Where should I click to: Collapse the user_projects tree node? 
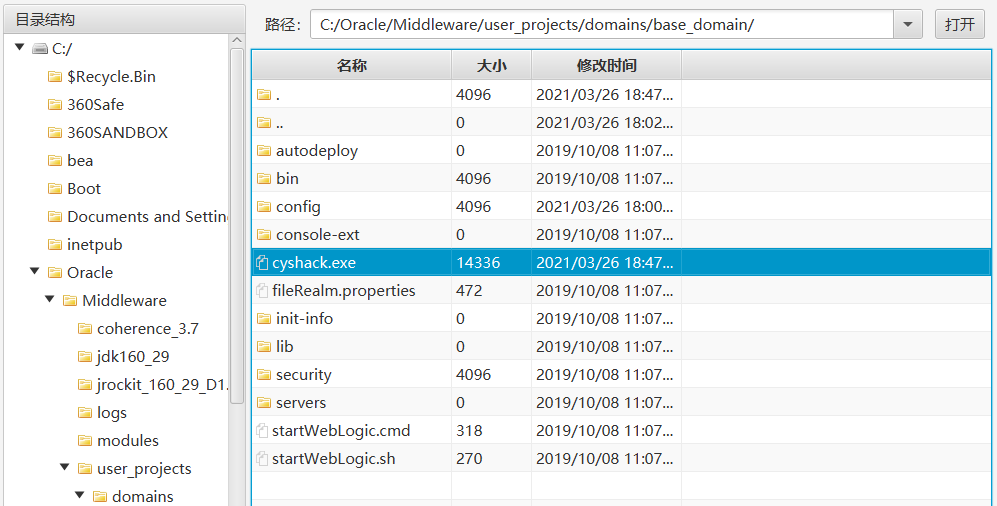click(64, 467)
